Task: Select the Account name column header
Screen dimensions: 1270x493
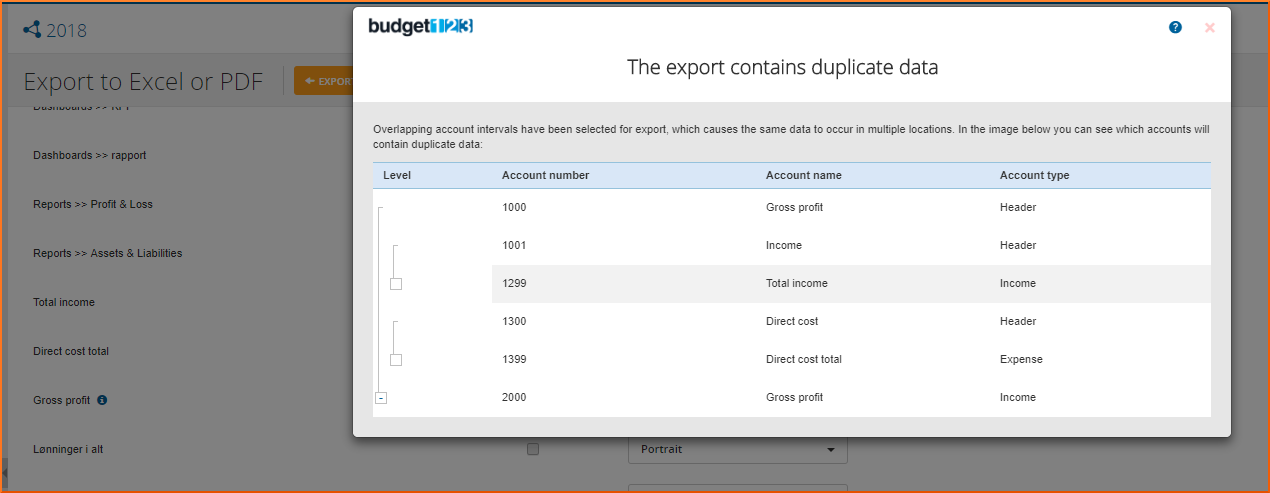Action: (803, 175)
